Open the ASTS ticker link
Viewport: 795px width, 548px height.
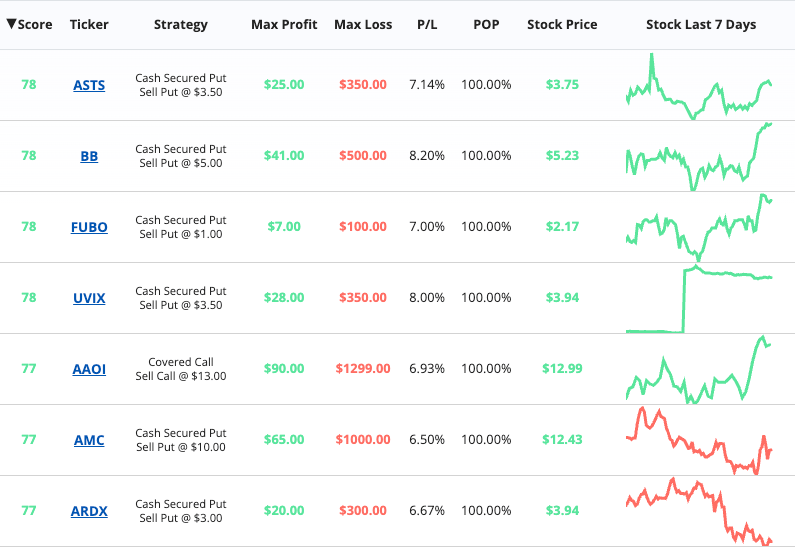(x=89, y=85)
